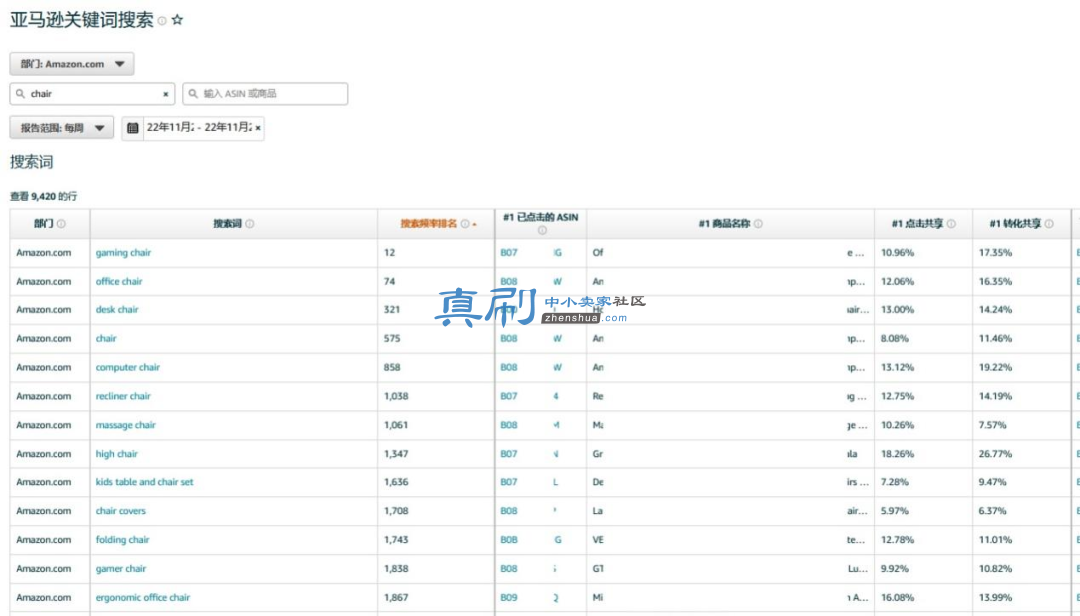Open the 'gamer chair' search term link
Image resolution: width=1080 pixels, height=616 pixels.
pos(121,569)
